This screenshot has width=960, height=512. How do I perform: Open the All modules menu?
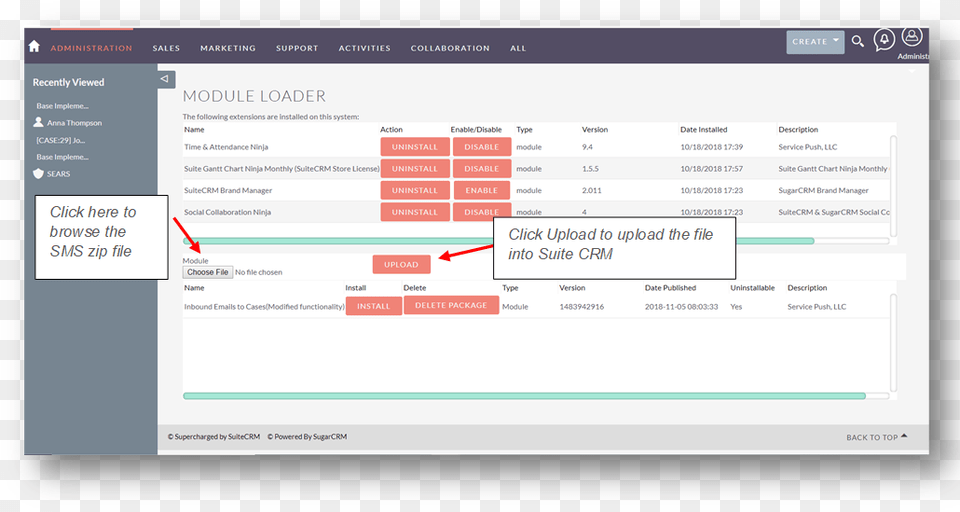pyautogui.click(x=518, y=48)
